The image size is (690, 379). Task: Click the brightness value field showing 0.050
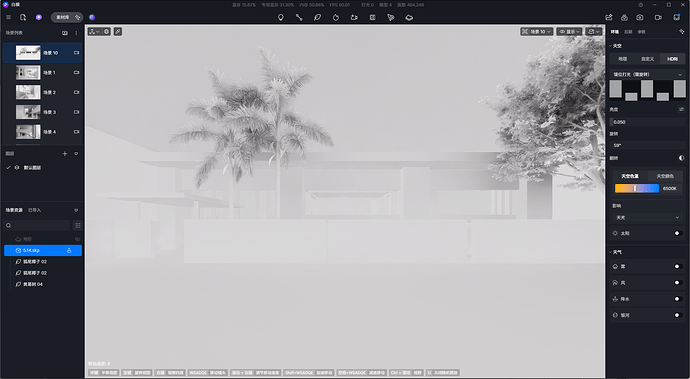(647, 122)
